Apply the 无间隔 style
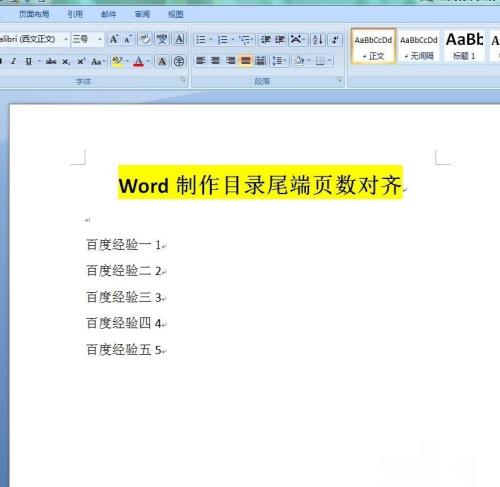500x487 pixels. [419, 46]
